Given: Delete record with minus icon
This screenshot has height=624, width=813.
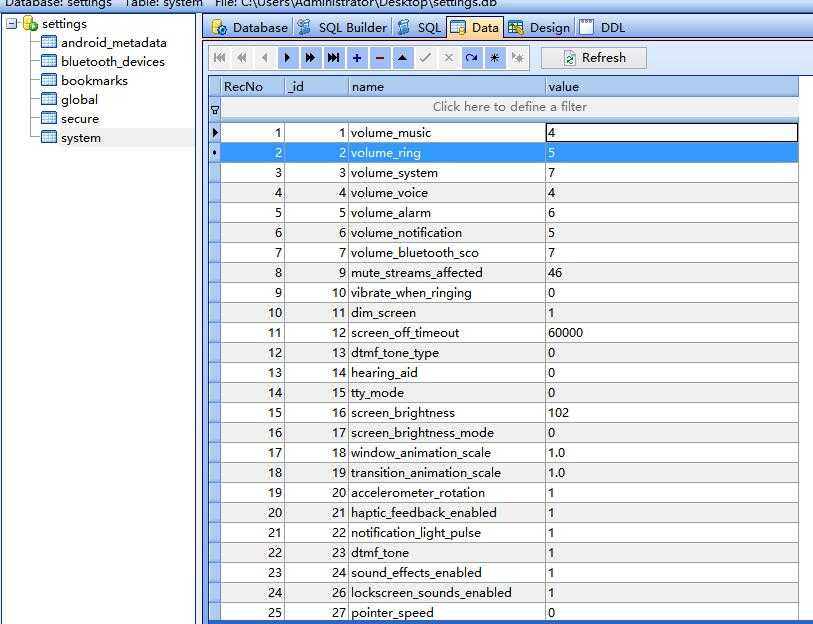Looking at the screenshot, I should 380,58.
